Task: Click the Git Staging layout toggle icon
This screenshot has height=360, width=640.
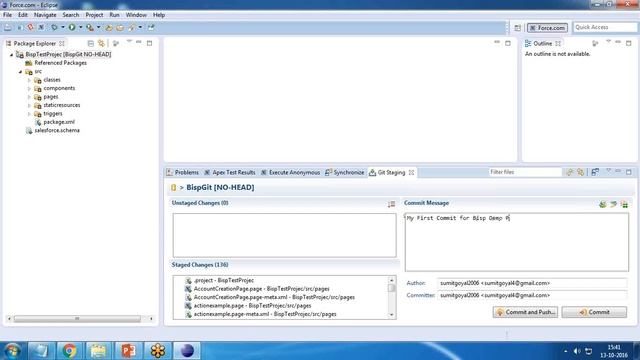Action: coord(595,172)
